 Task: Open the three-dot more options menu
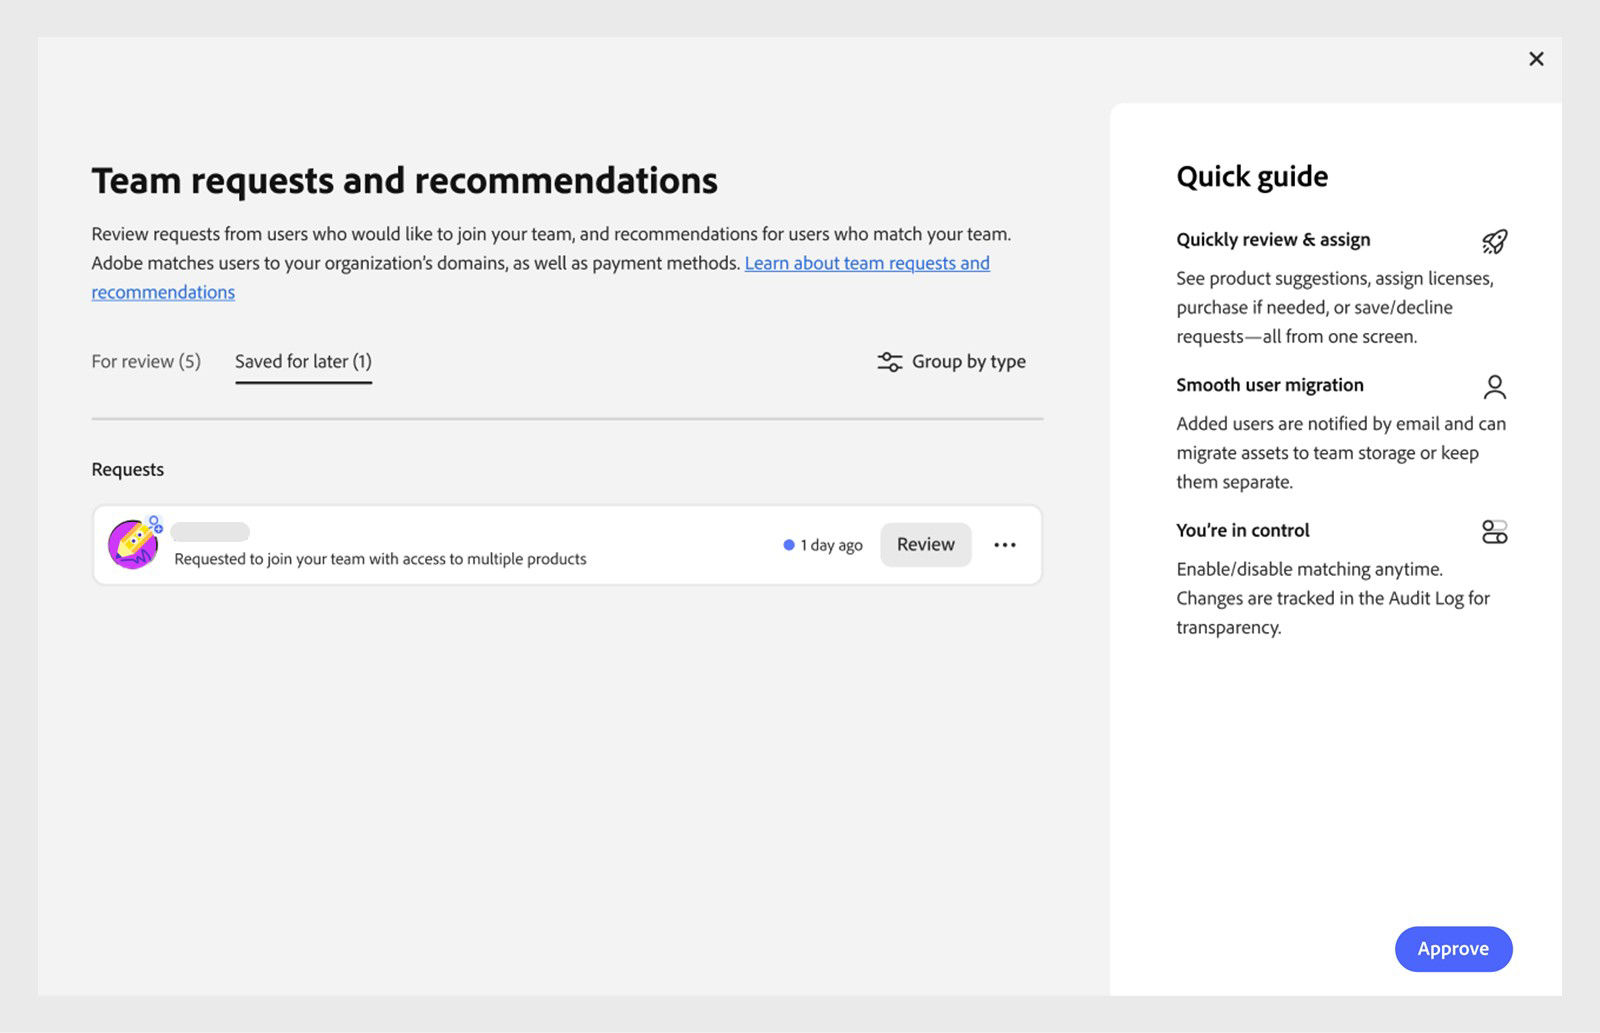coord(1005,545)
